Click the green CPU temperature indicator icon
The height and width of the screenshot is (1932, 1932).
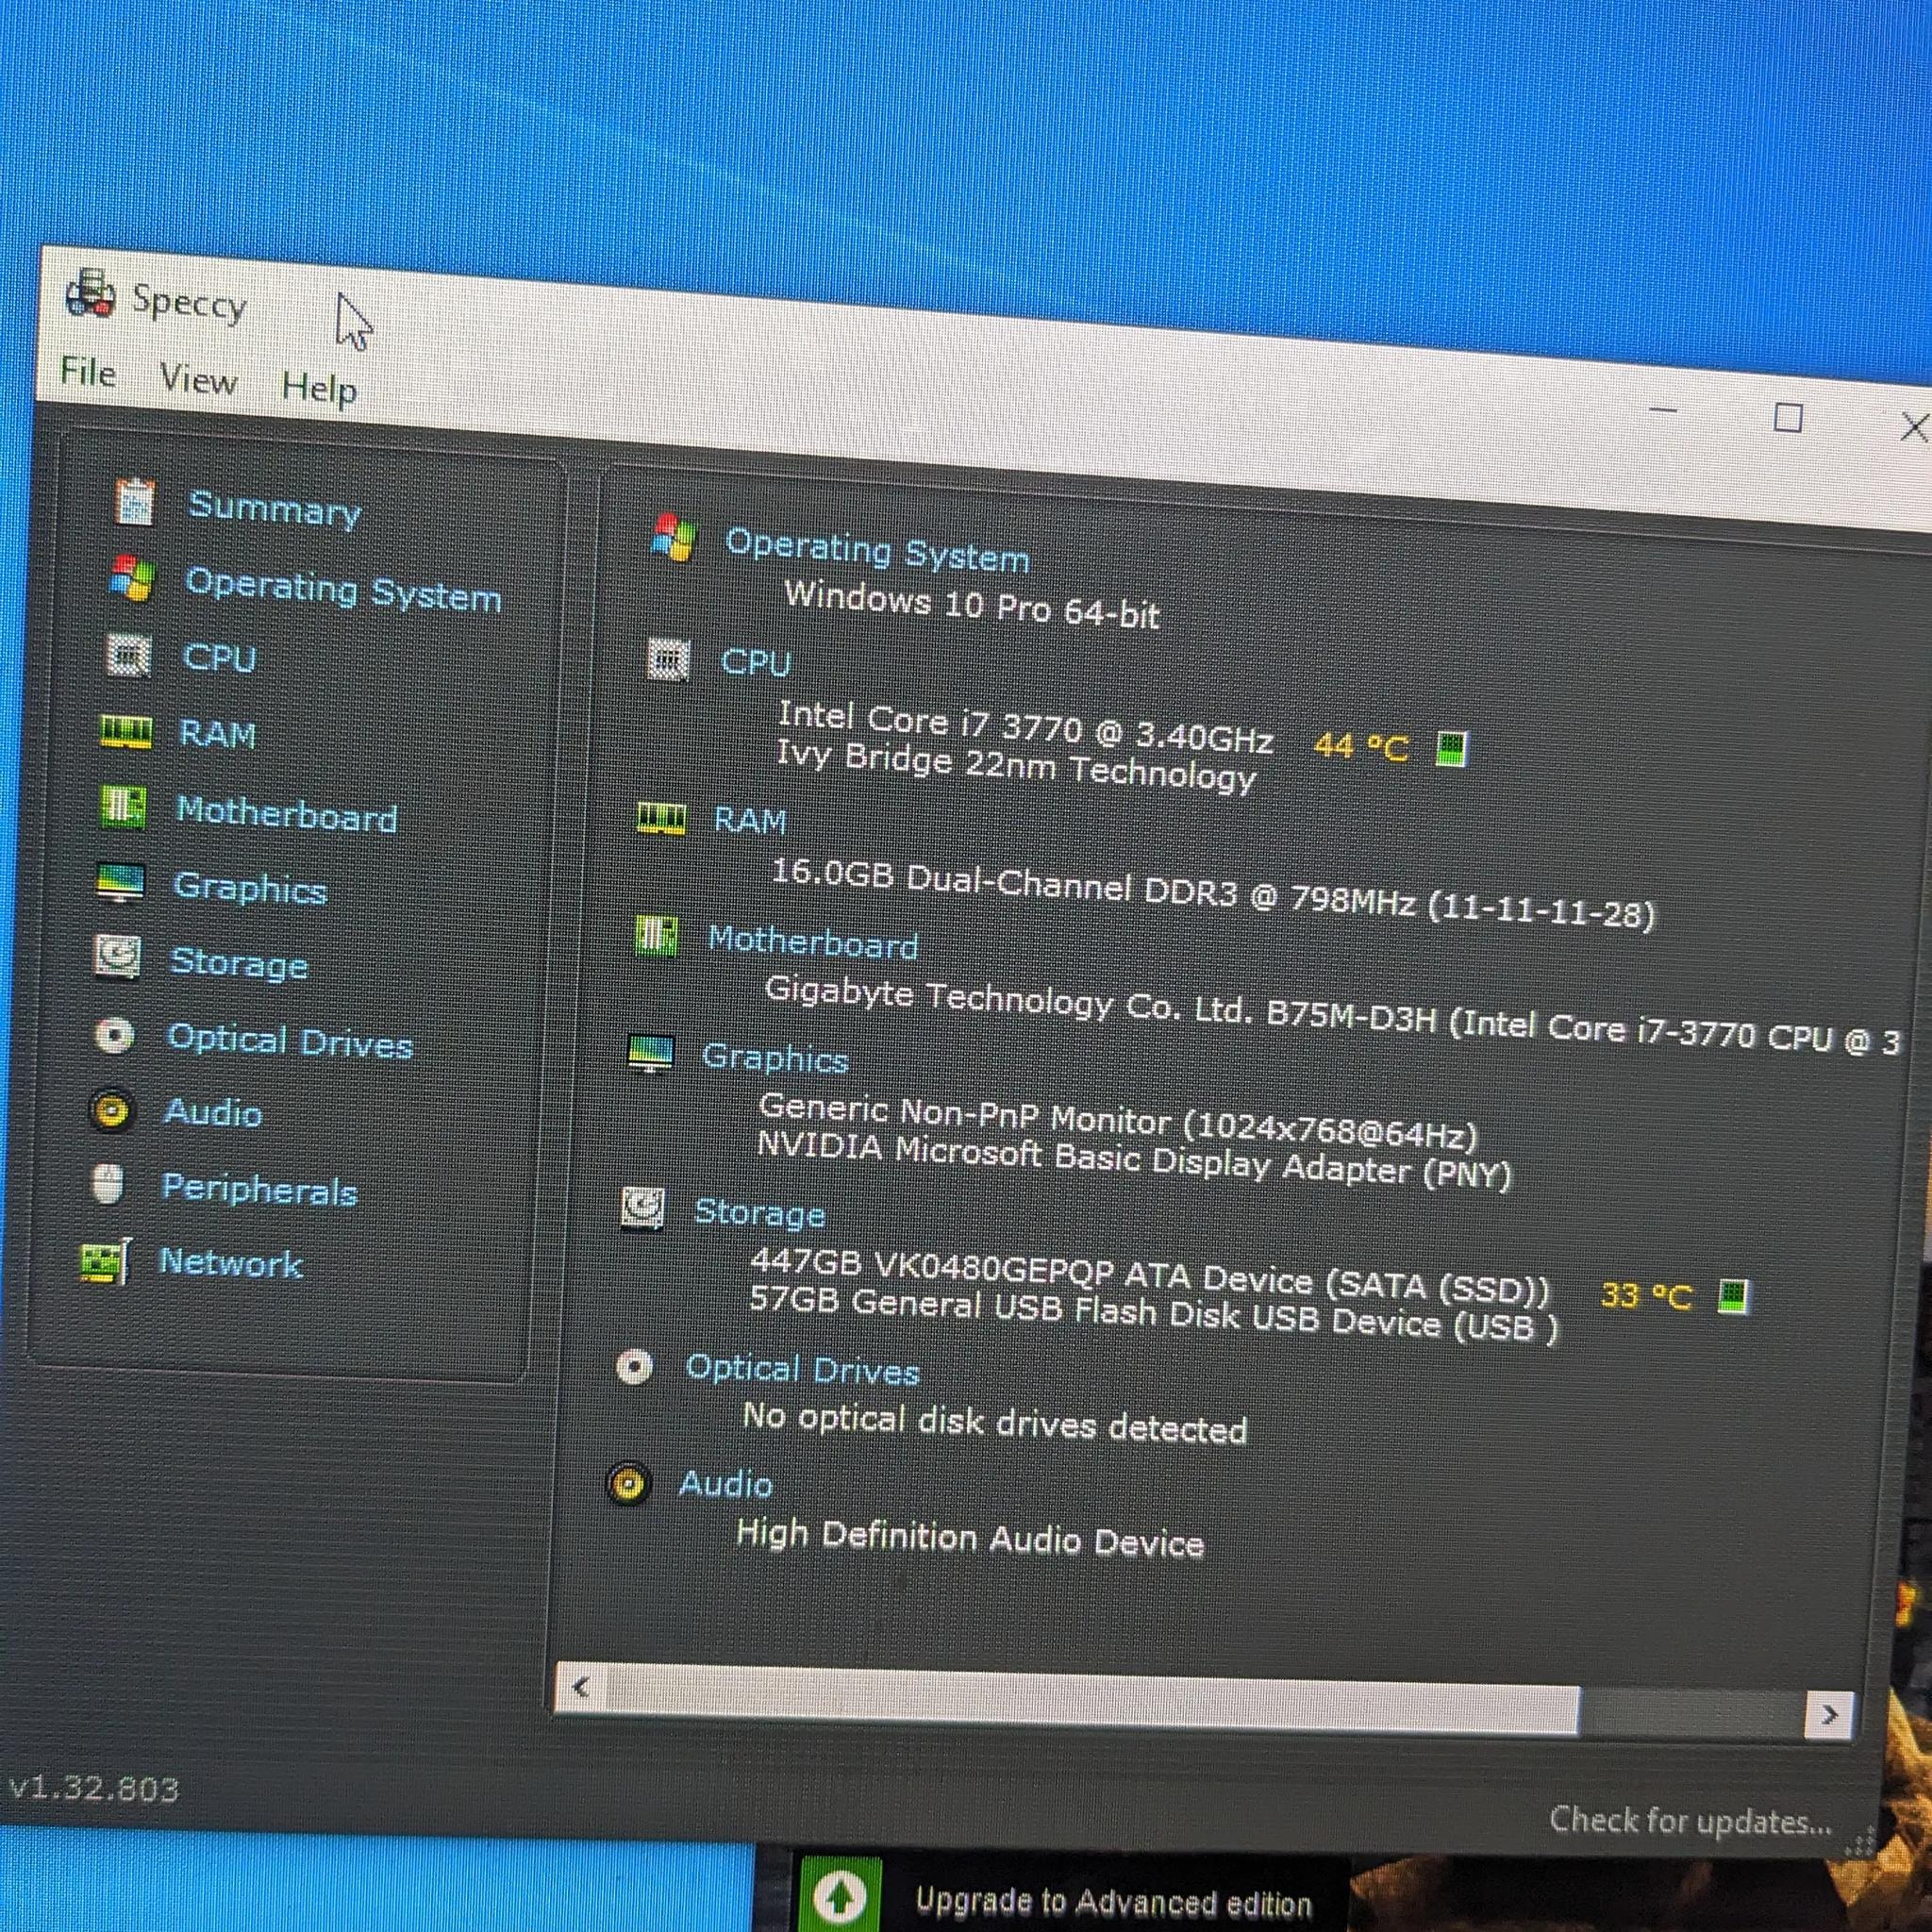1452,748
